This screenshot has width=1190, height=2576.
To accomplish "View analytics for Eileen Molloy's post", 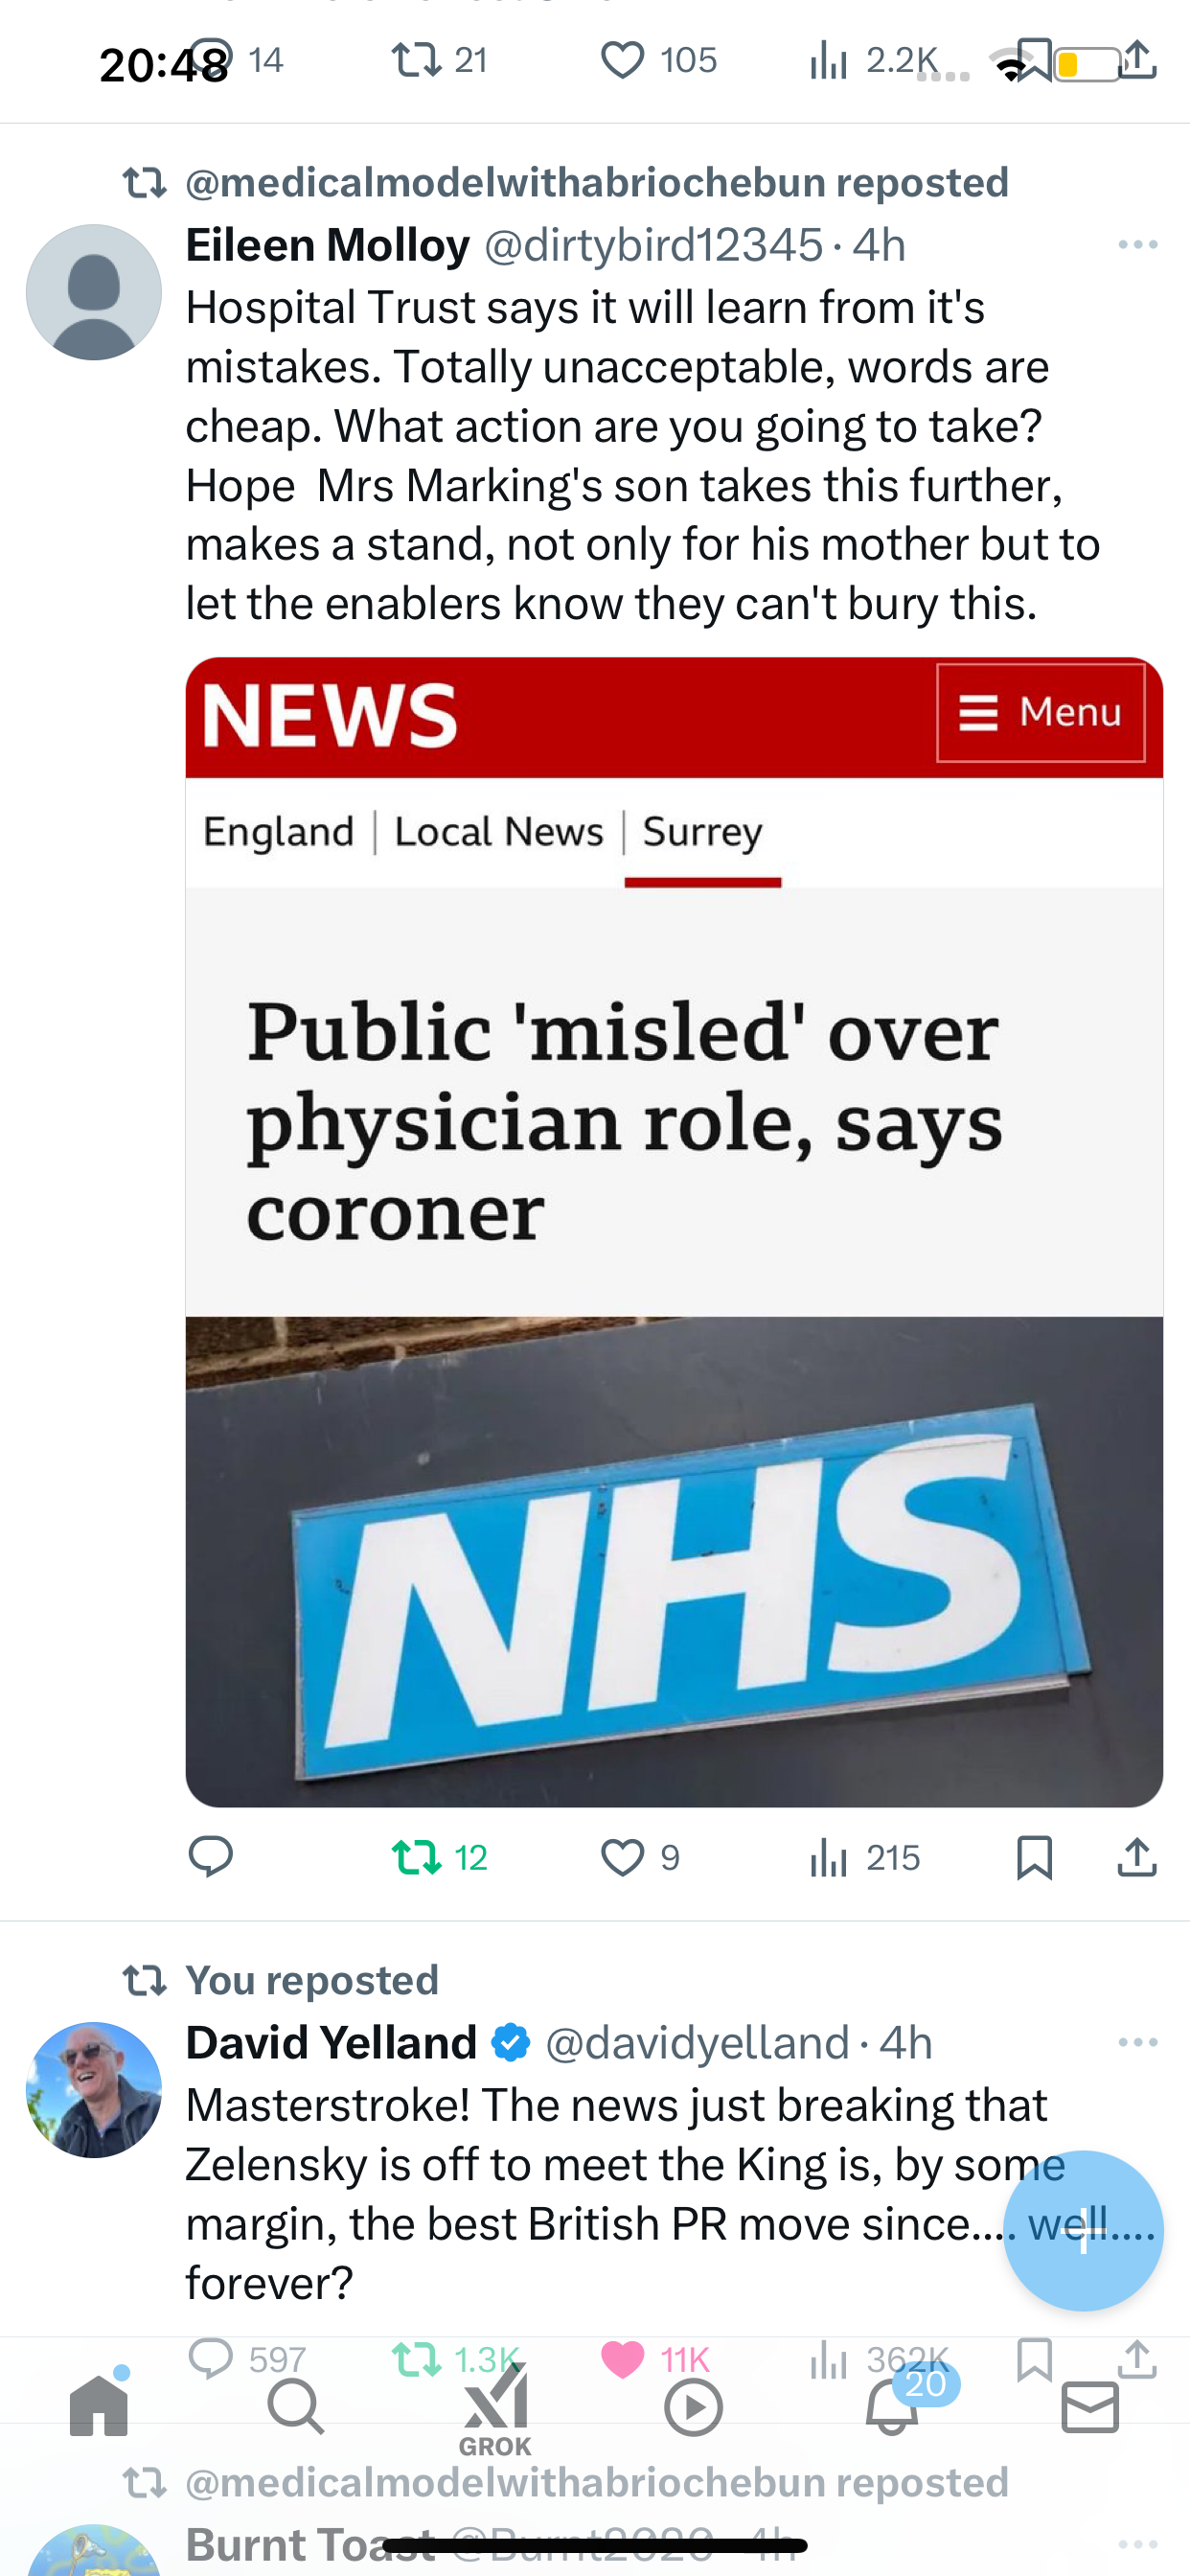I will click(x=864, y=1858).
